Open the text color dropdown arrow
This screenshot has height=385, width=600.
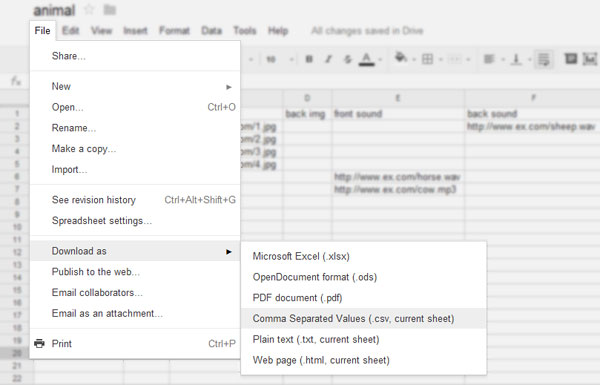tap(380, 59)
